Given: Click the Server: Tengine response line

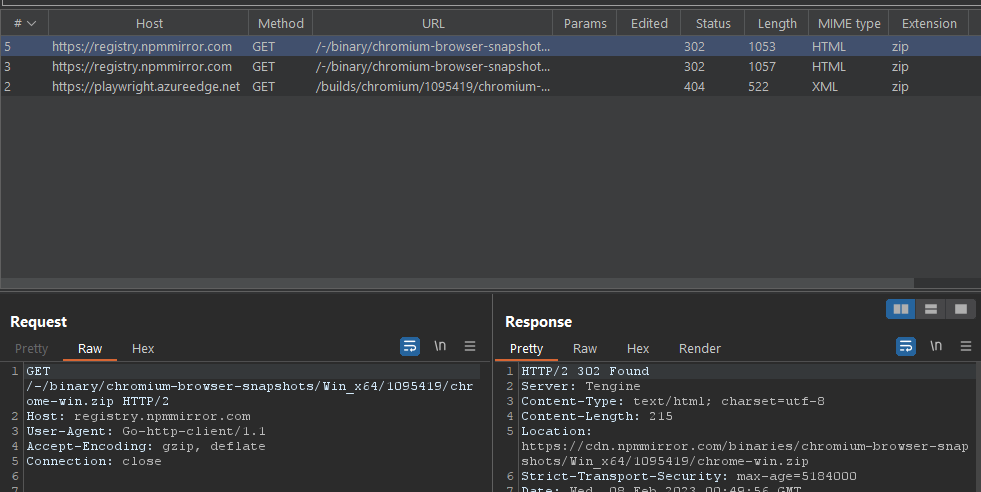Looking at the screenshot, I should (581, 386).
